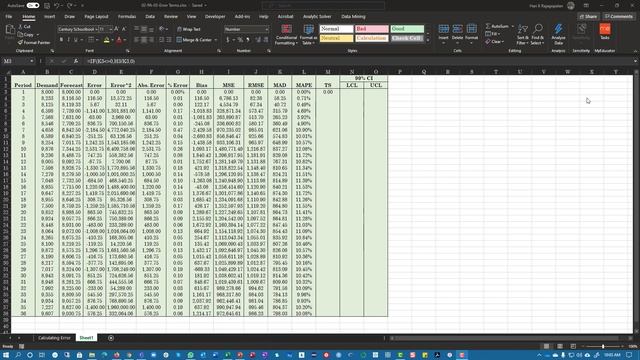This screenshot has width=640, height=360.
Task: Apply the red font color
Action: click(x=119, y=40)
